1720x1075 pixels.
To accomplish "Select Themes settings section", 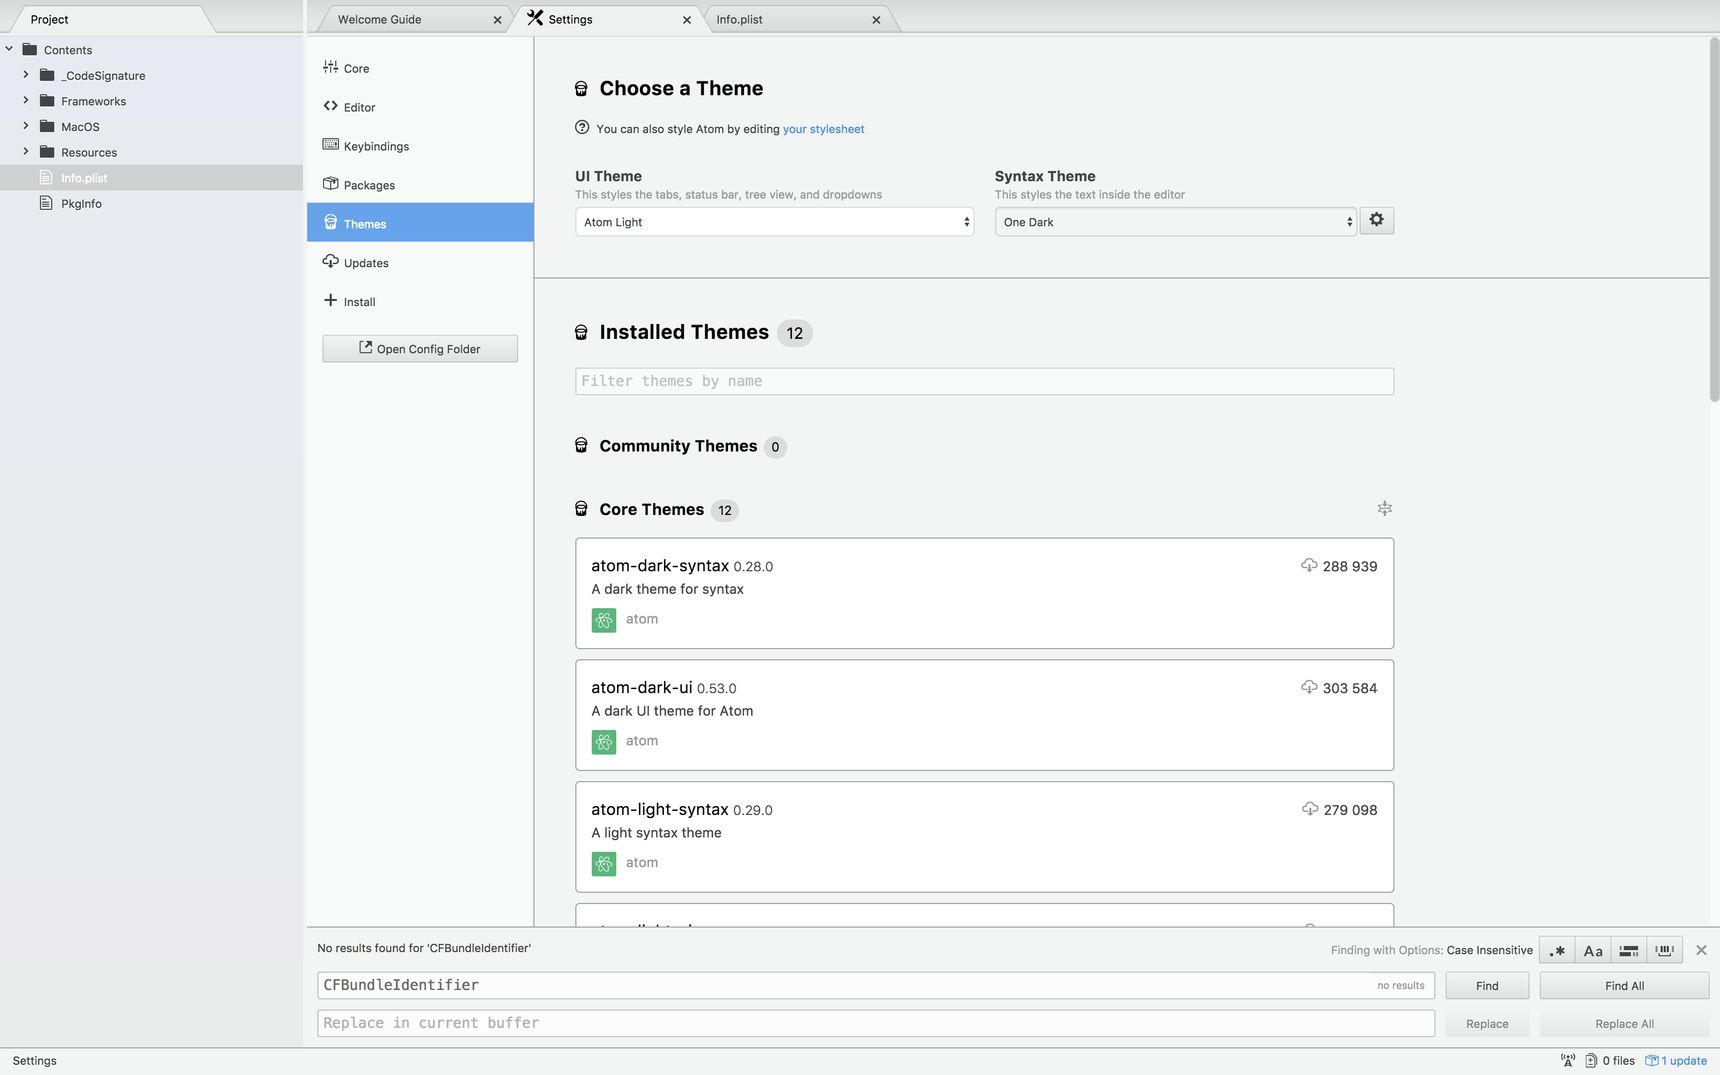I will [x=420, y=223].
